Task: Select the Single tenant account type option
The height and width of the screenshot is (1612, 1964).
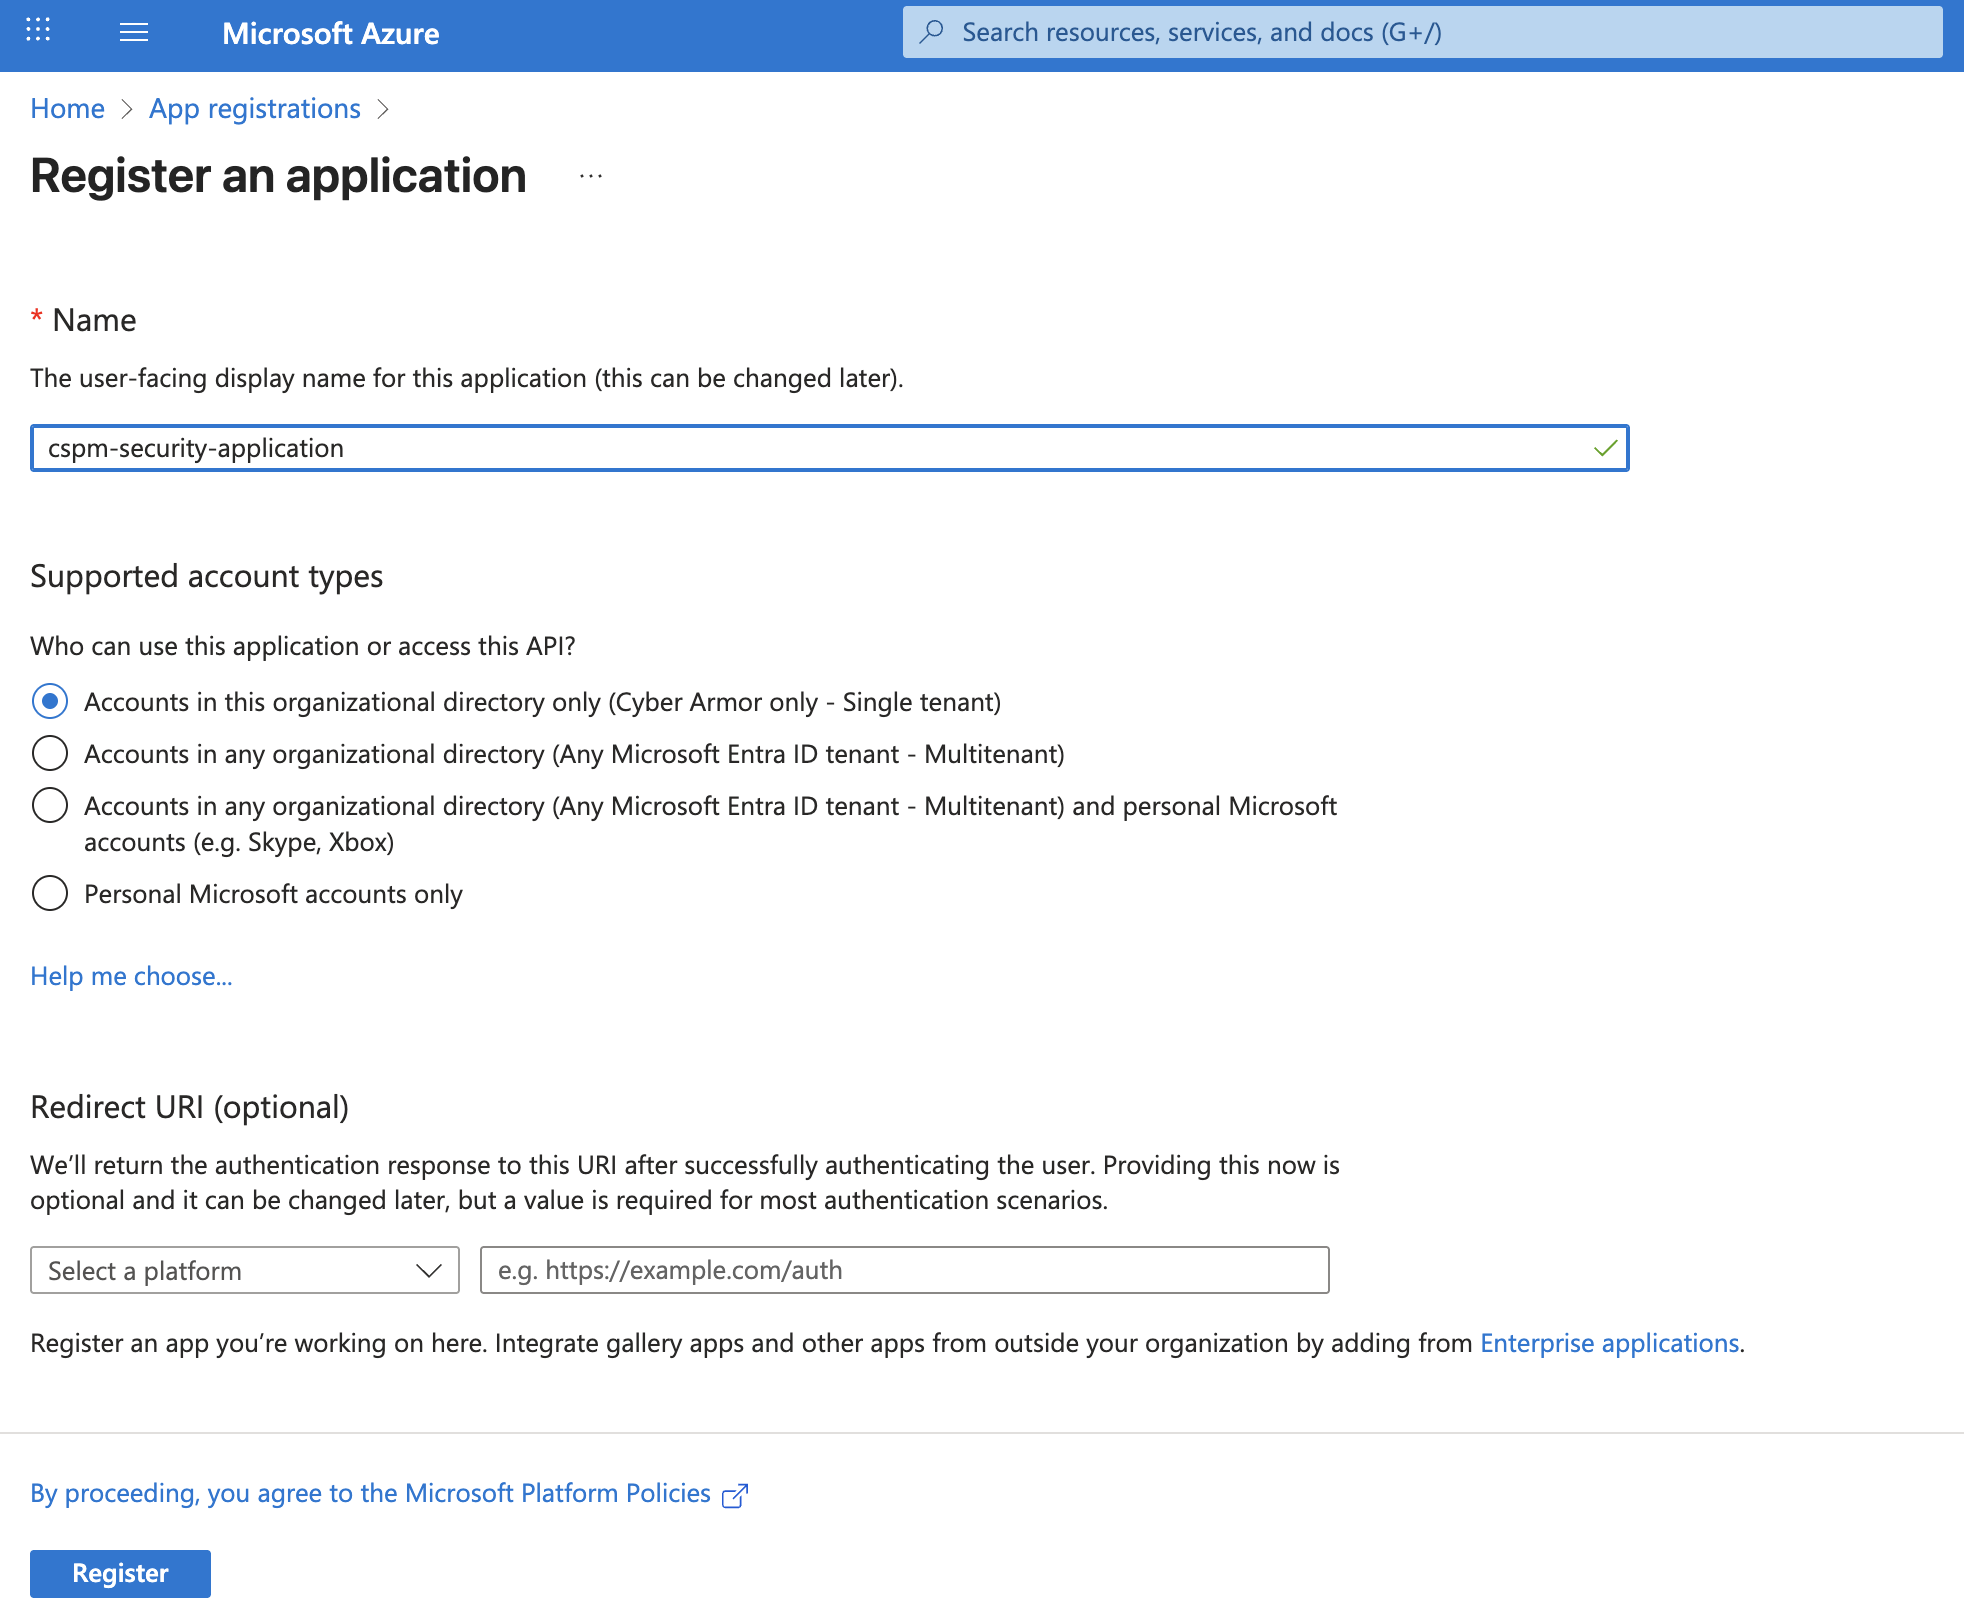Action: point(50,702)
